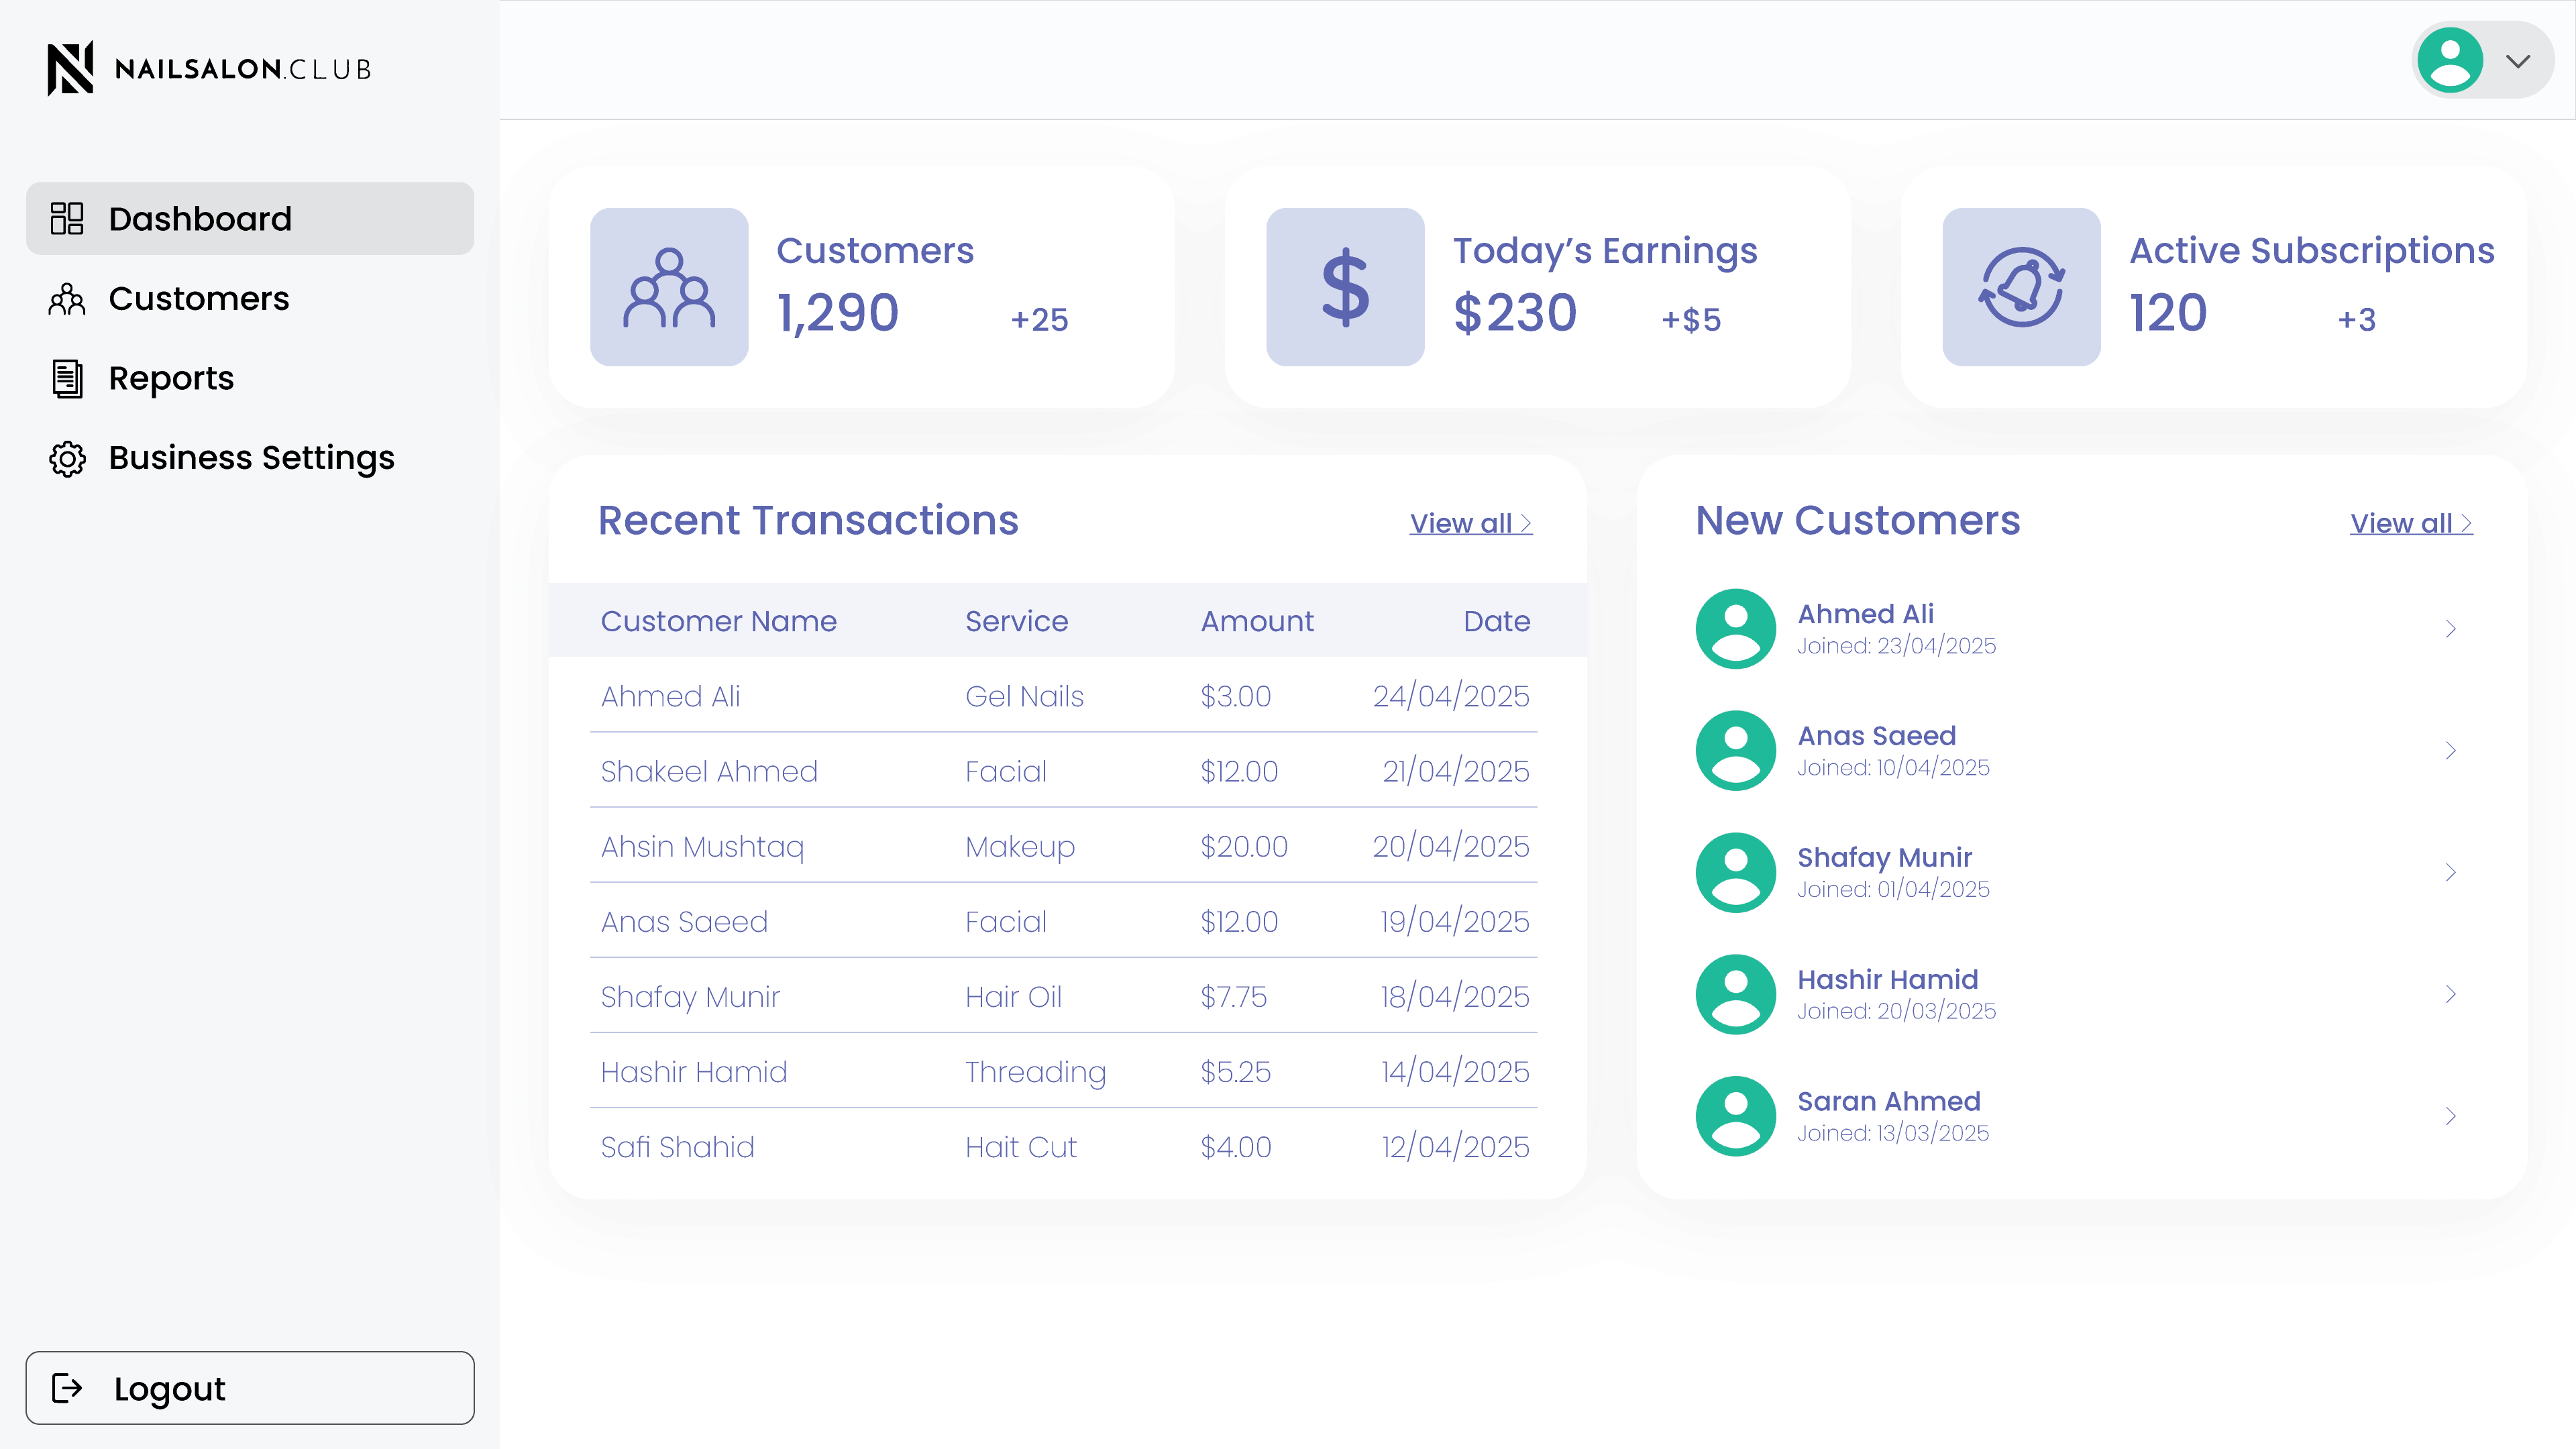2576x1449 pixels.
Task: Click the NailSalon.Club logo icon
Action: (70, 68)
